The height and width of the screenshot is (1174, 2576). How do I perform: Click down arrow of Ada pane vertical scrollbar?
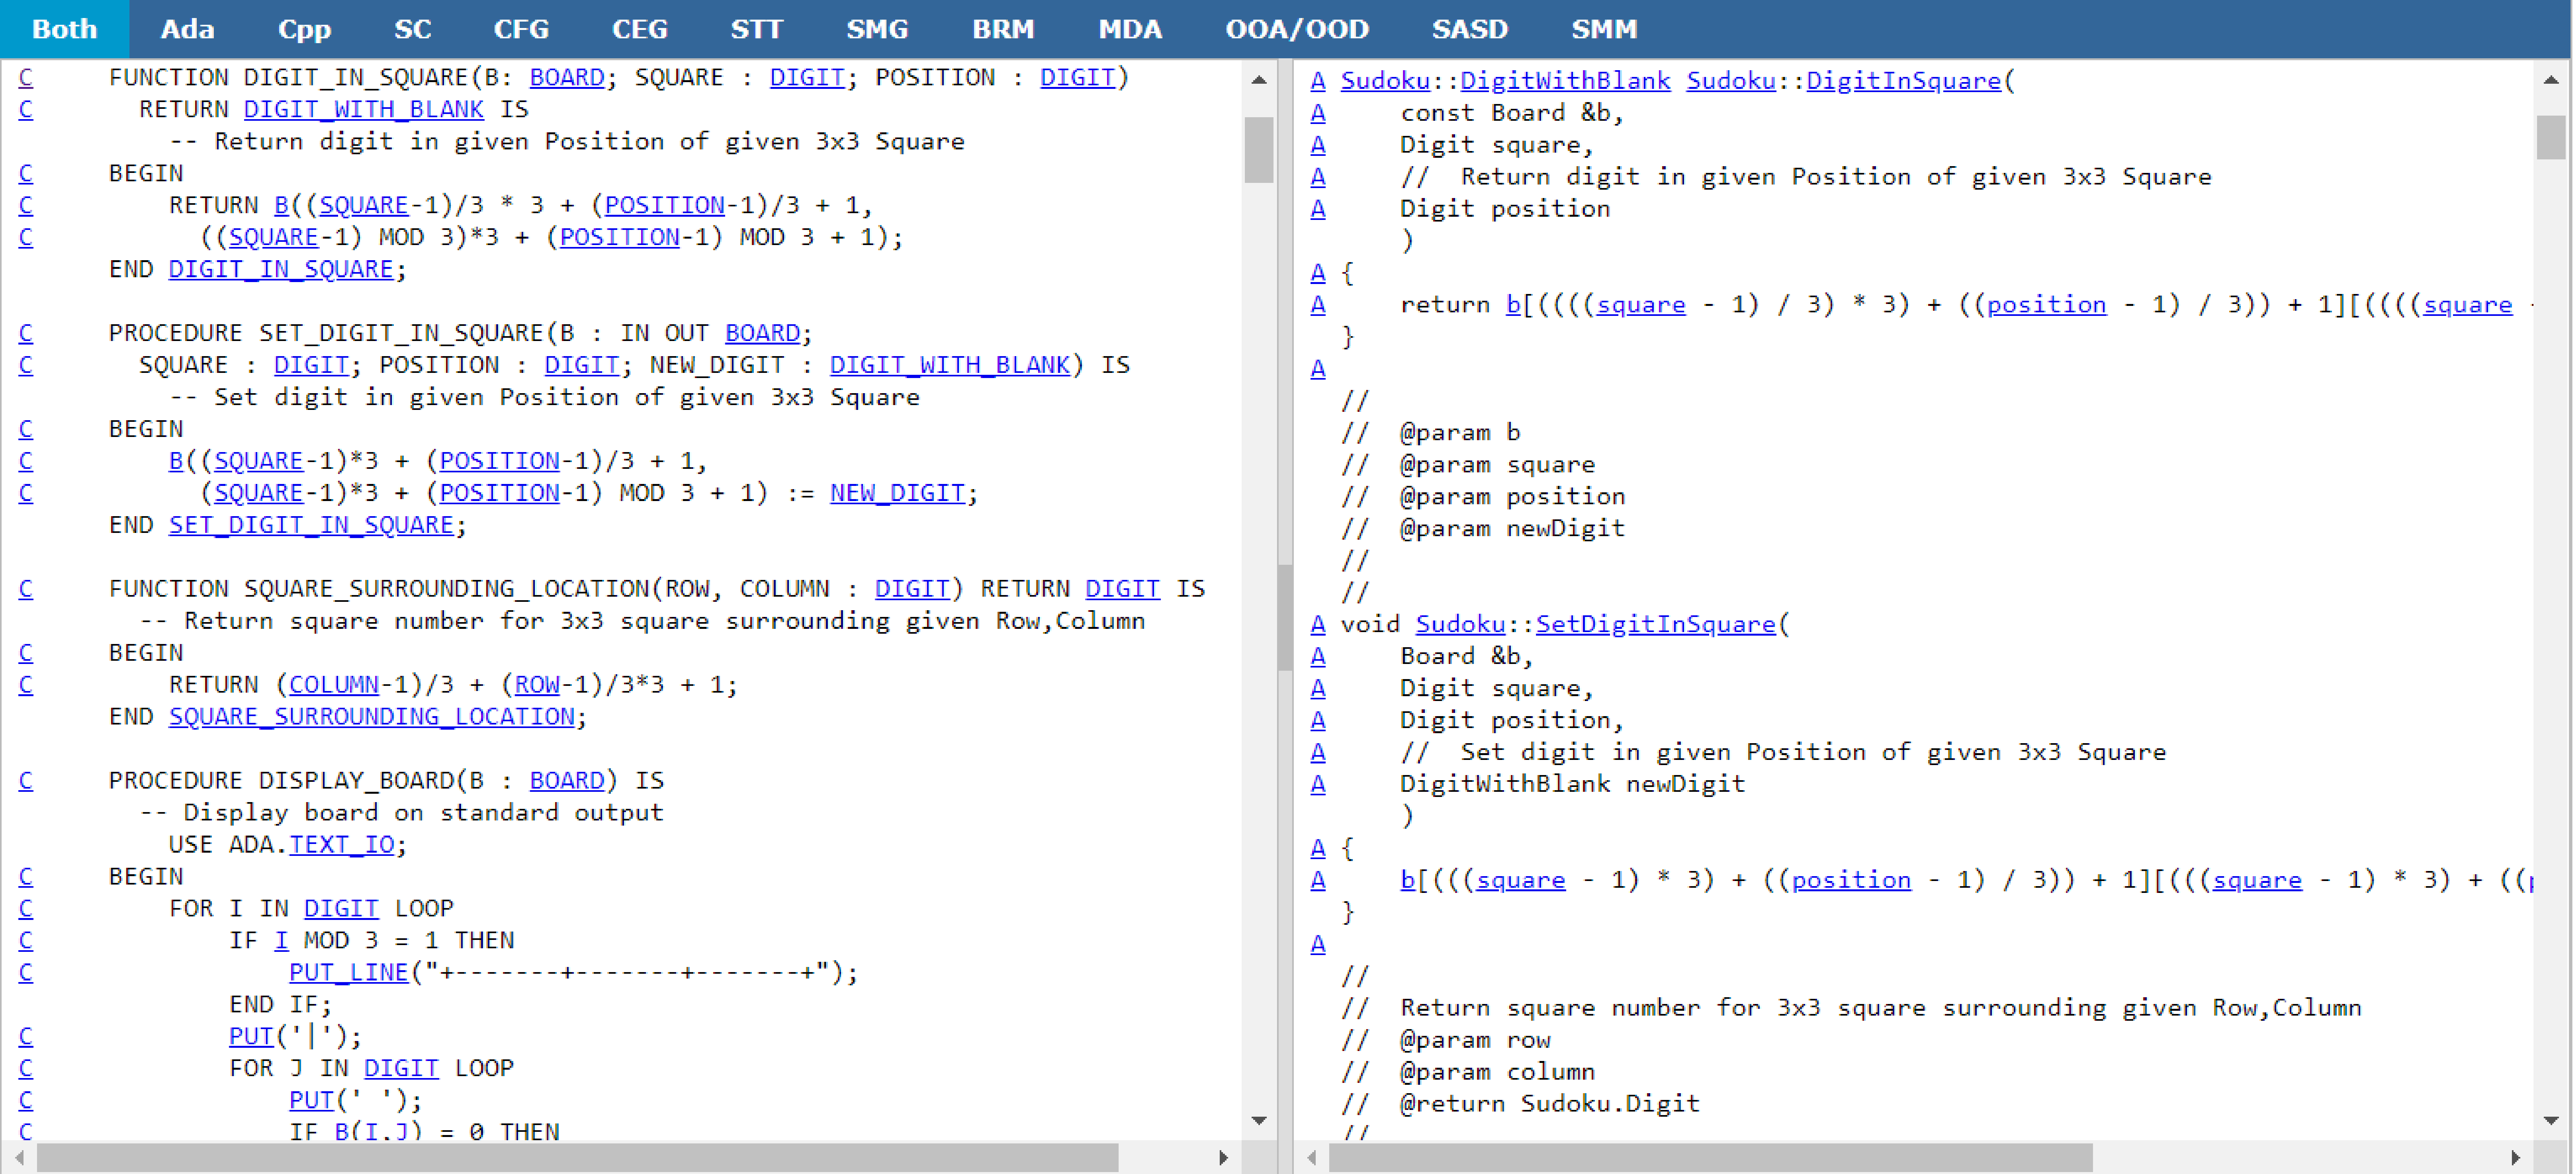pos(1259,1121)
